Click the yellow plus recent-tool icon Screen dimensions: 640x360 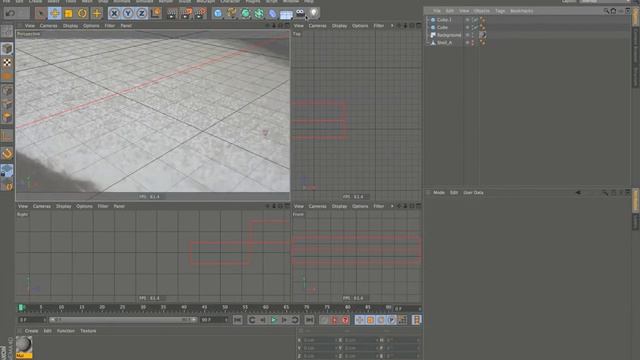(x=97, y=13)
